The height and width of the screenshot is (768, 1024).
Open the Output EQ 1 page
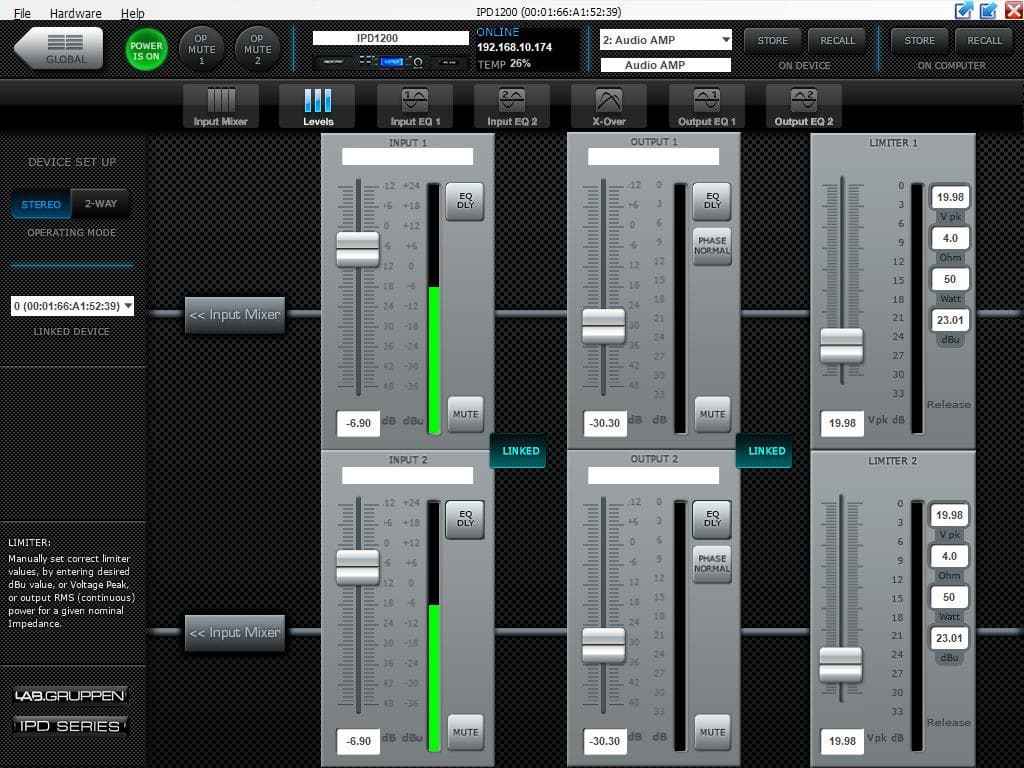click(x=707, y=106)
